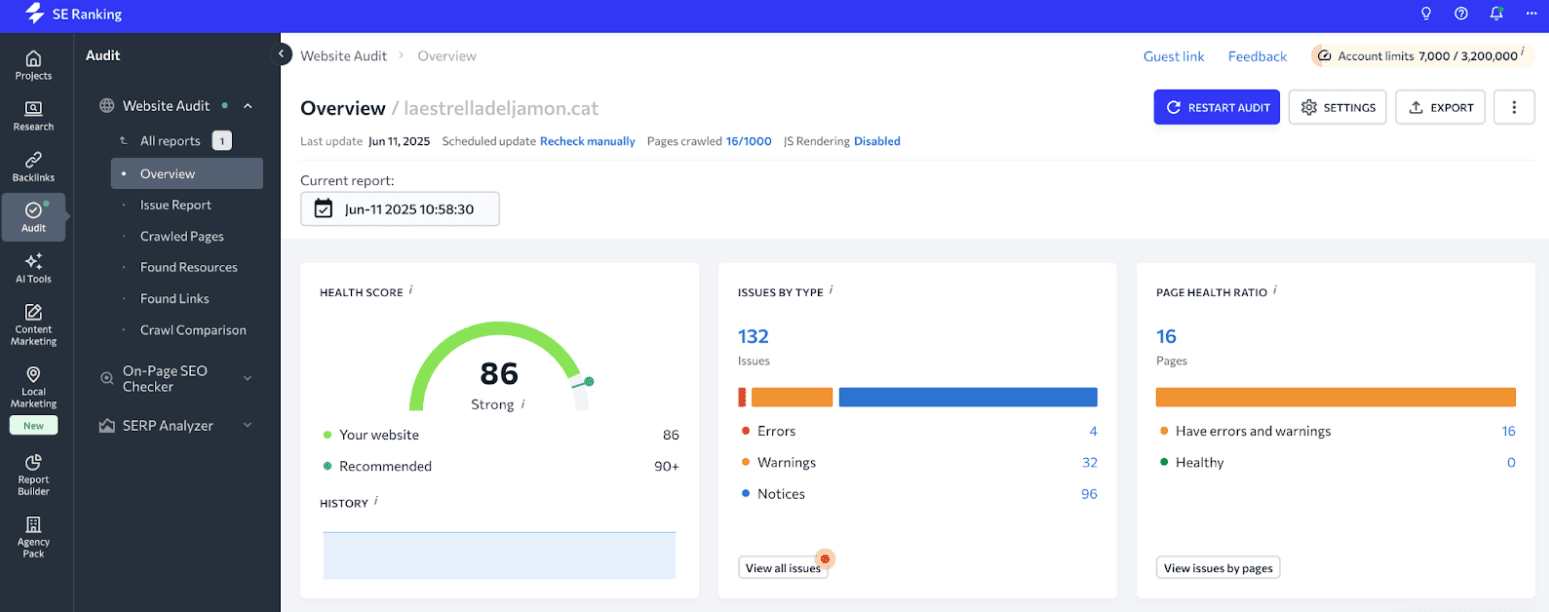Click the View all issues button

pos(783,568)
